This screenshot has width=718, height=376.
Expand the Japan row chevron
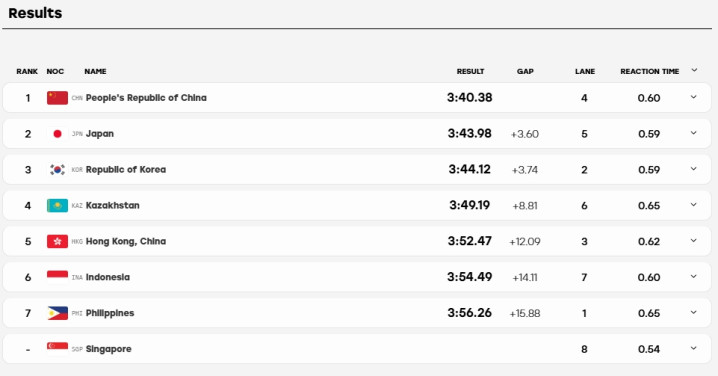tap(693, 133)
